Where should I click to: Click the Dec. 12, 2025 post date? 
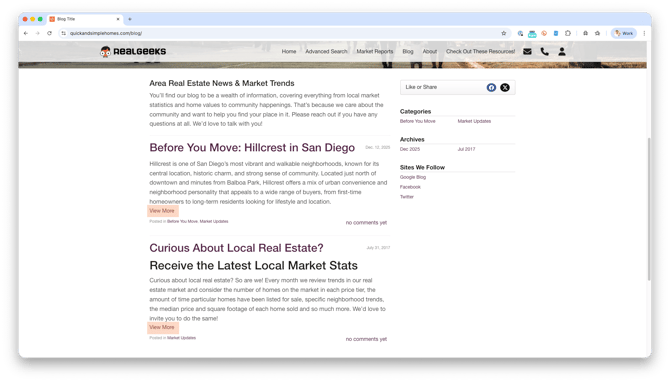click(x=378, y=147)
